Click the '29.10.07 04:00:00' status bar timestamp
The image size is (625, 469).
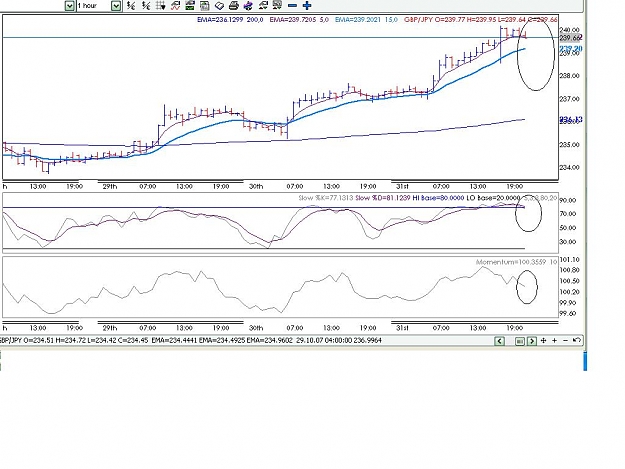click(324, 341)
